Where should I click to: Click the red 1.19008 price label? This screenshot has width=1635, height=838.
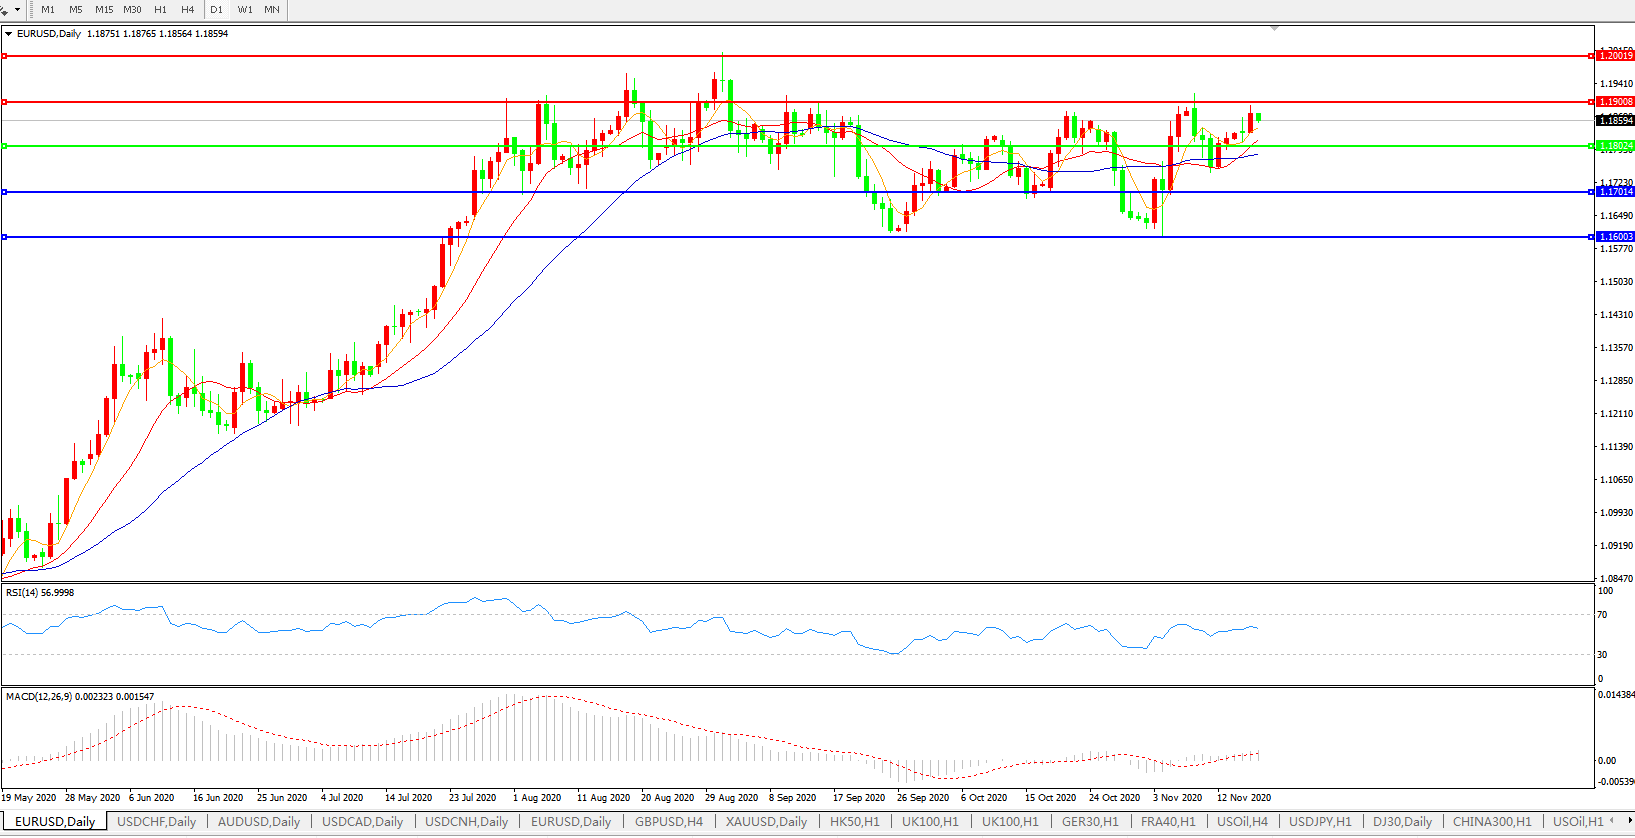tap(1615, 102)
